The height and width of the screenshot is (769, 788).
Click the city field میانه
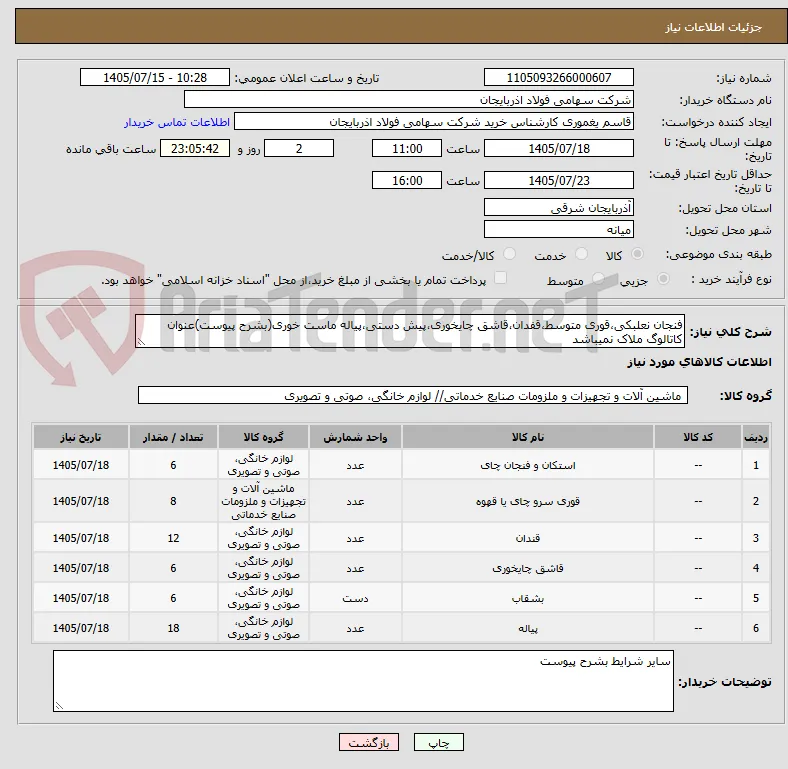tap(558, 229)
